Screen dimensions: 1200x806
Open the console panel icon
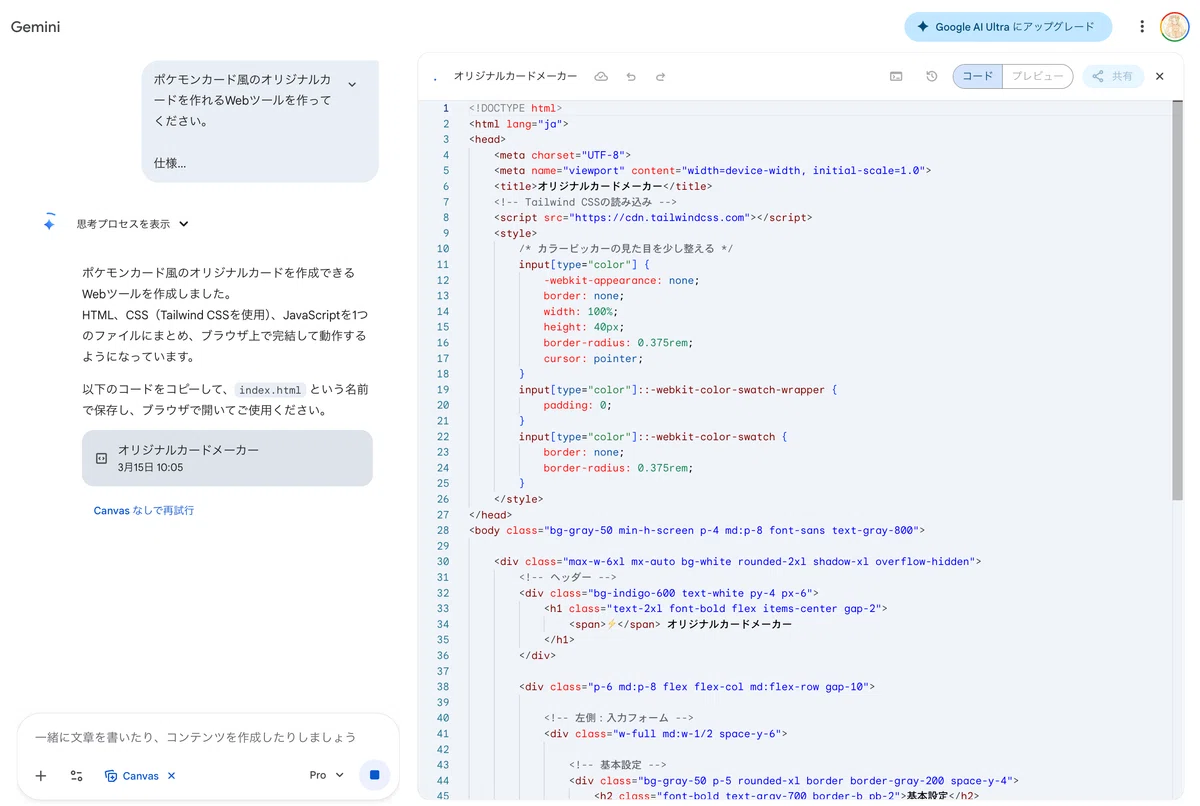896,76
